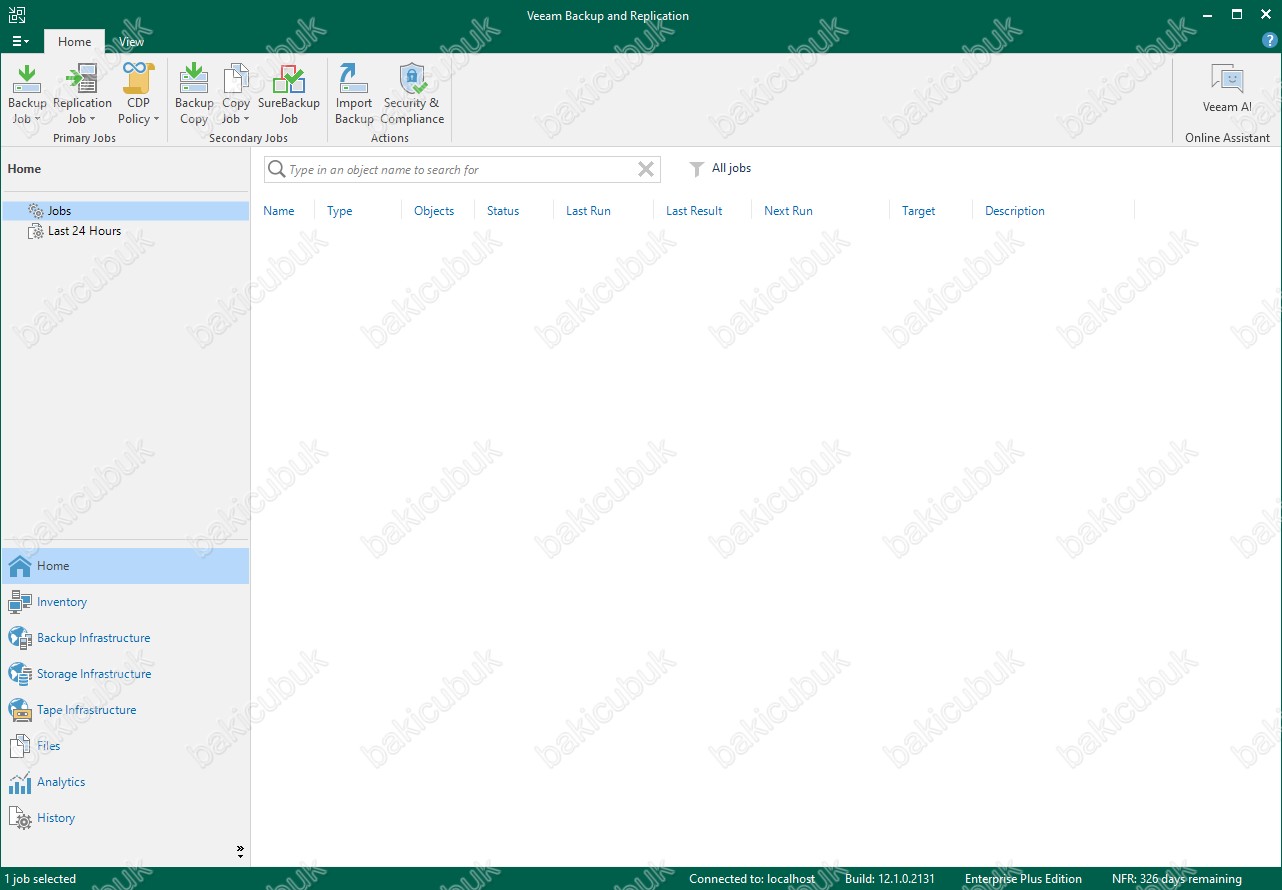1282x890 pixels.
Task: Sort by the Last Run column
Action: tap(588, 211)
